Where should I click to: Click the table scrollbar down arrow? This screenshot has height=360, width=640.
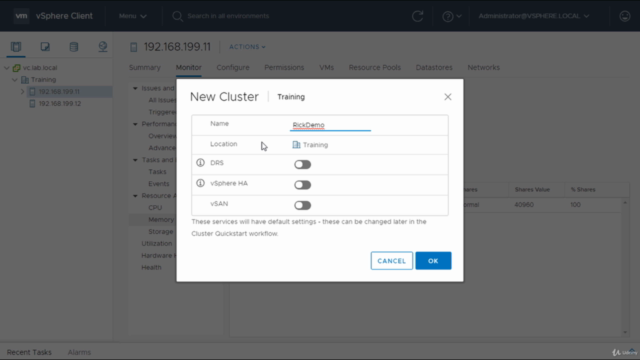coord(625,332)
